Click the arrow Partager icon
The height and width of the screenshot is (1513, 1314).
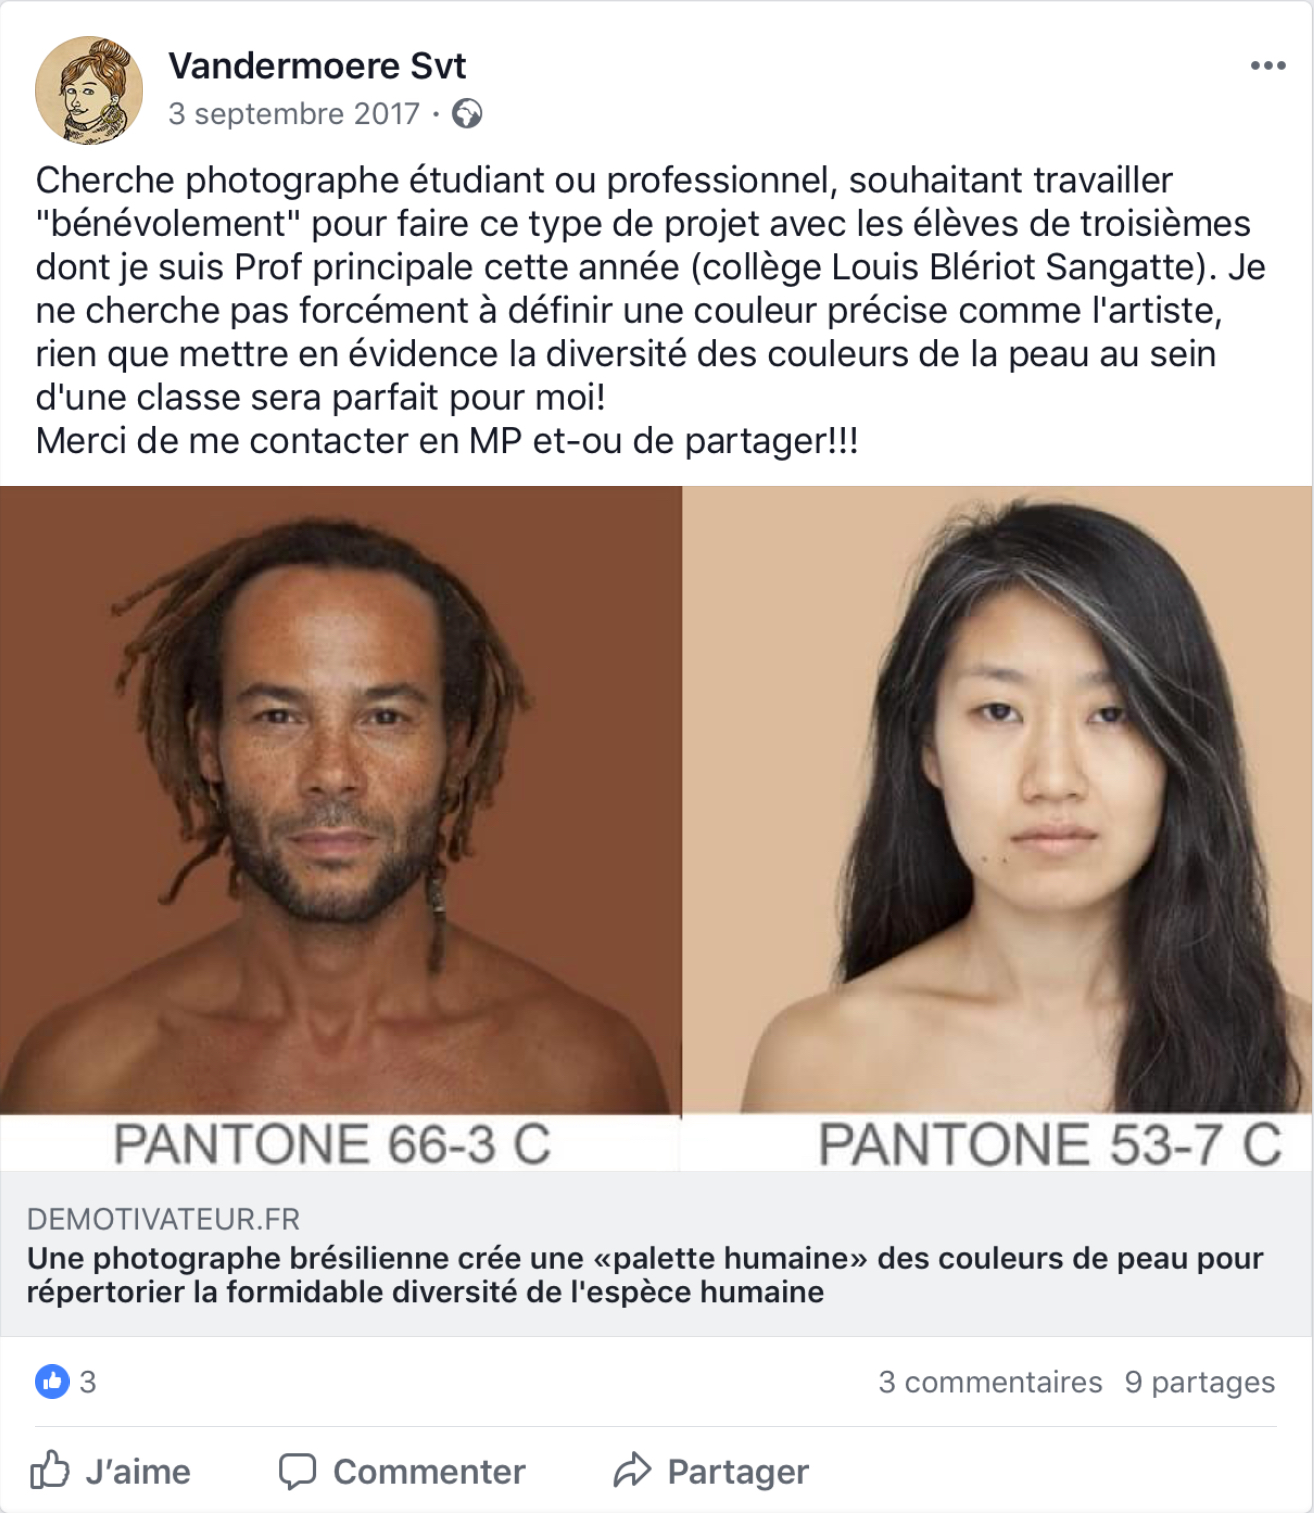coord(632,1471)
